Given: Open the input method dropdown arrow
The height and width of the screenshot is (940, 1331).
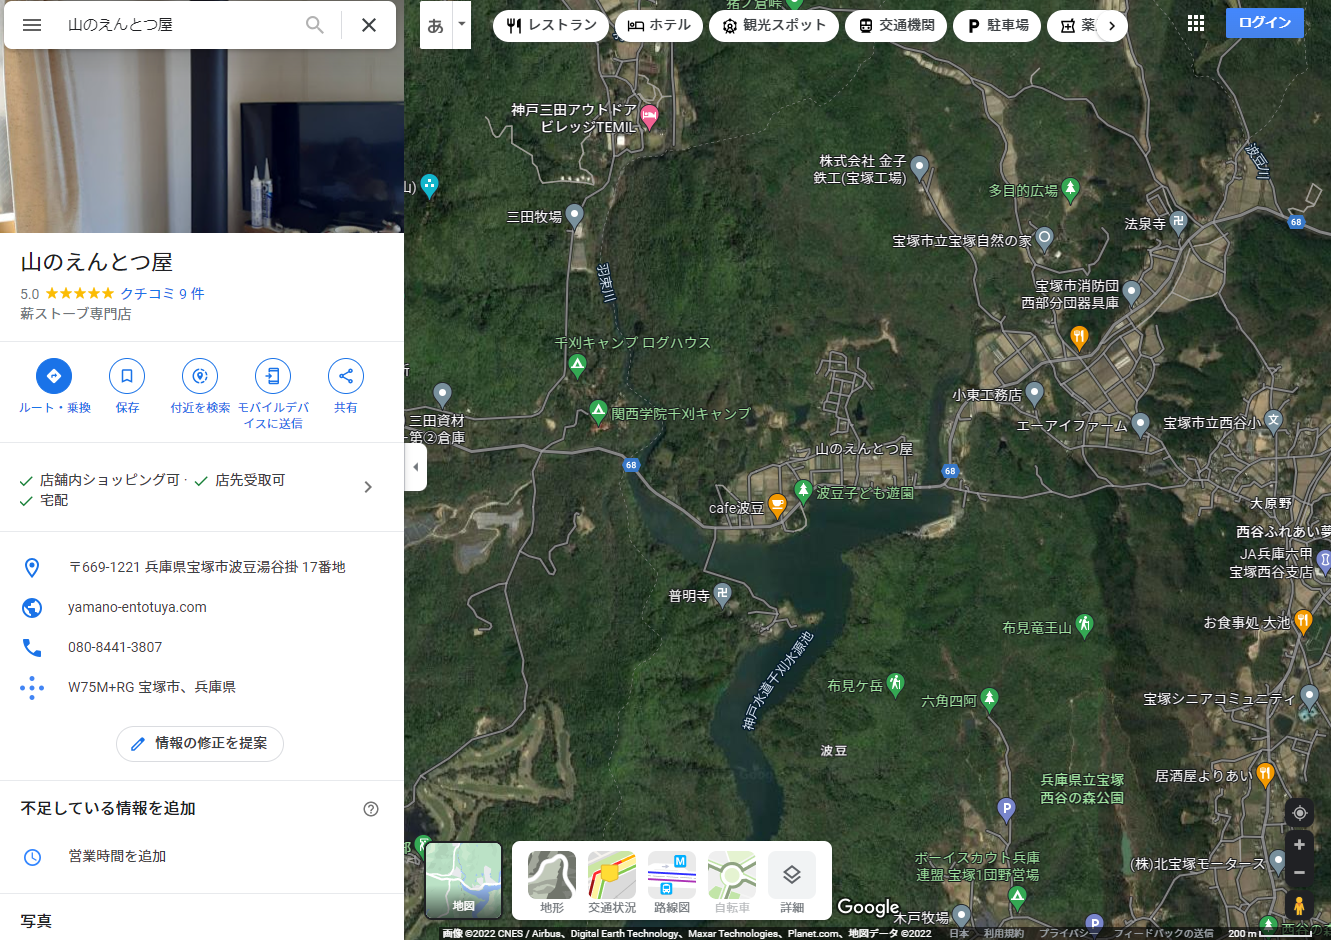Looking at the screenshot, I should pos(461,25).
